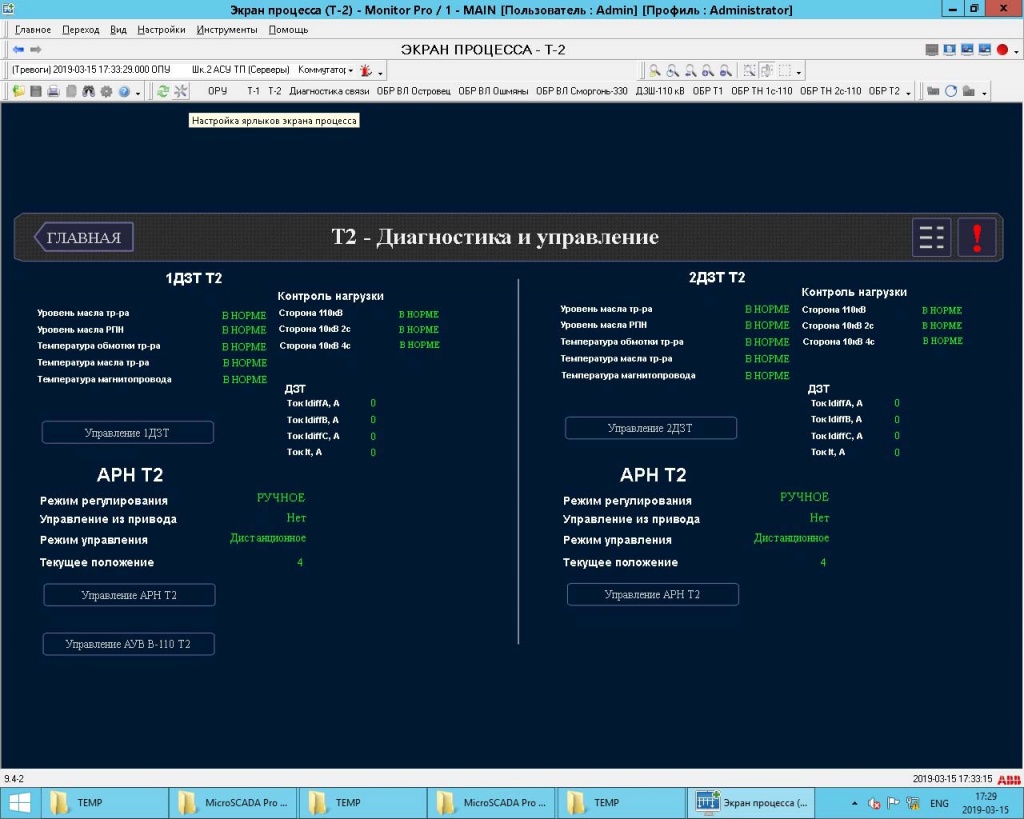The width and height of the screenshot is (1024, 819).
Task: Open the alarm list via red exclamation icon
Action: (976, 237)
